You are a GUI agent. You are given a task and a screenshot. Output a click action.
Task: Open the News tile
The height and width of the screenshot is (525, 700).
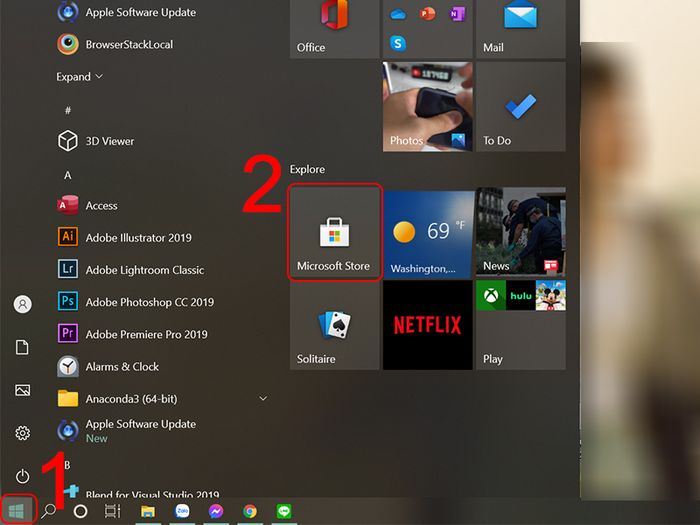pyautogui.click(x=521, y=232)
